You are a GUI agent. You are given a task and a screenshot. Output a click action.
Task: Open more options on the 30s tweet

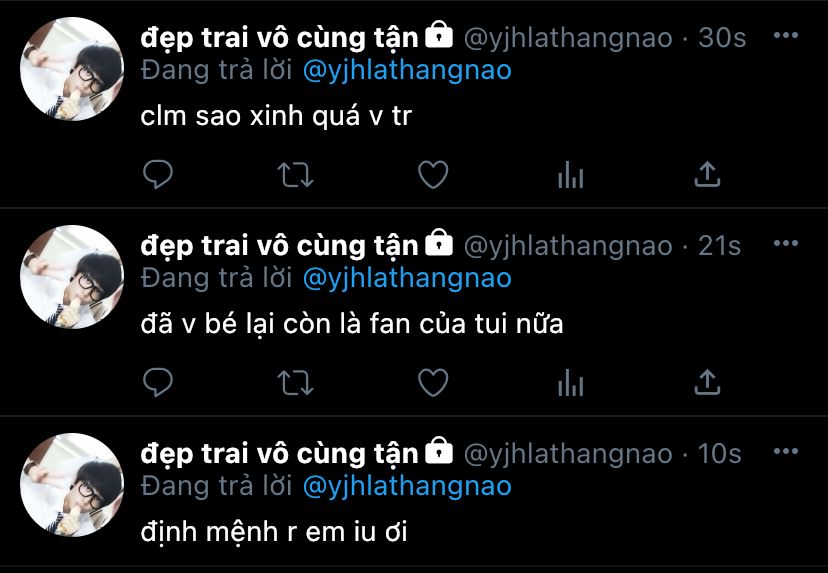click(x=786, y=35)
